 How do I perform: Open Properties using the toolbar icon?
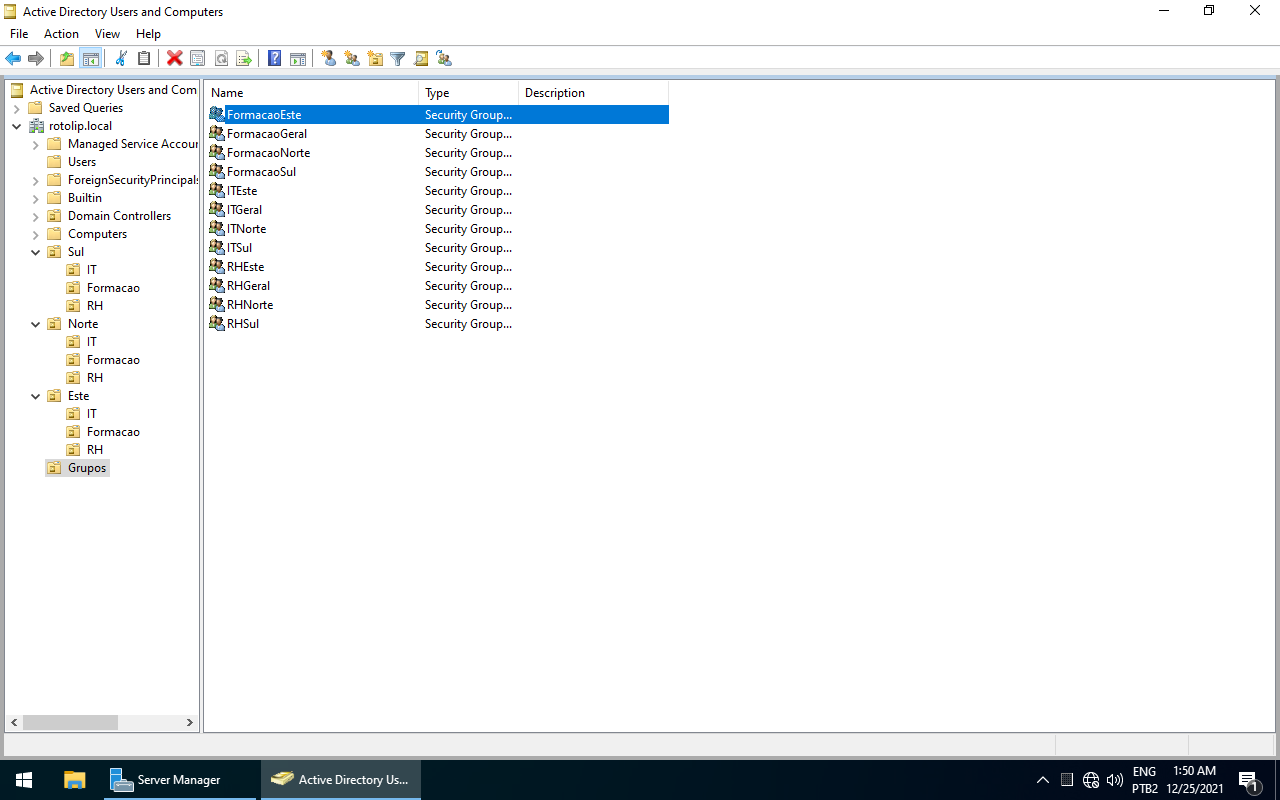(198, 59)
